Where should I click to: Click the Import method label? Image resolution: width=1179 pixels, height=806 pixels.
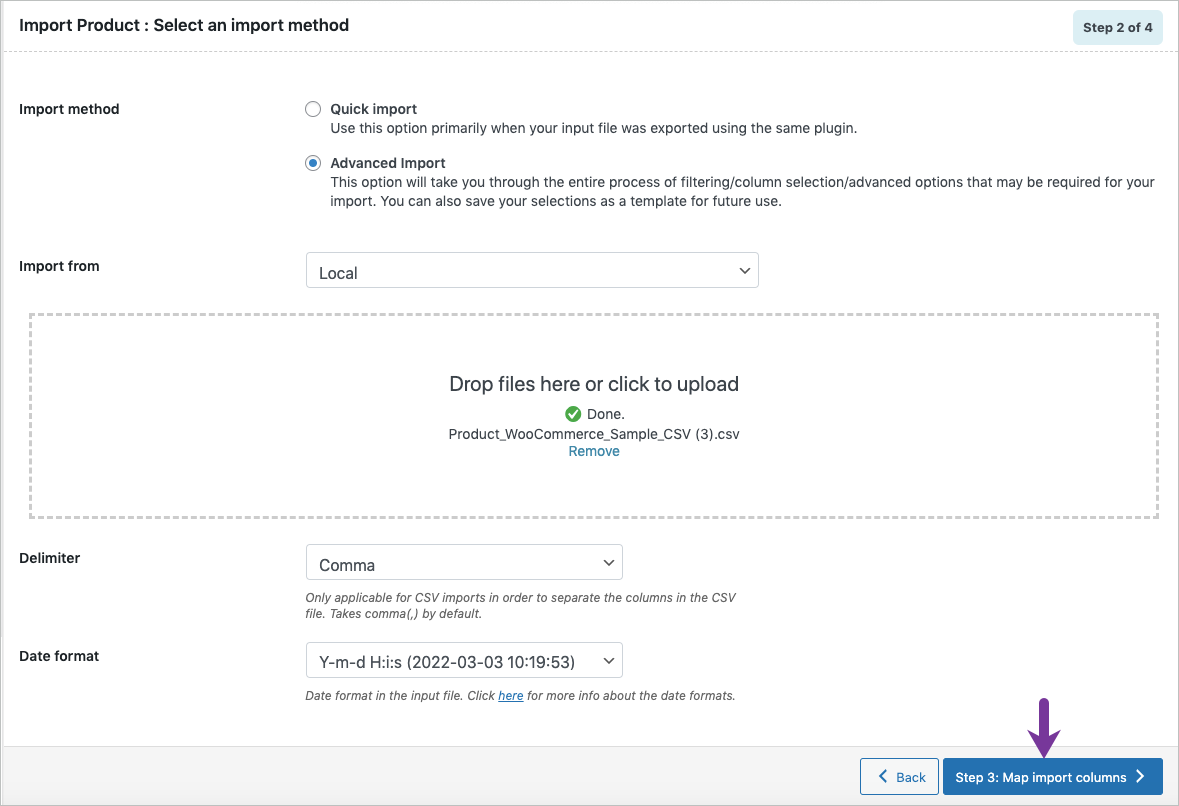pyautogui.click(x=69, y=108)
